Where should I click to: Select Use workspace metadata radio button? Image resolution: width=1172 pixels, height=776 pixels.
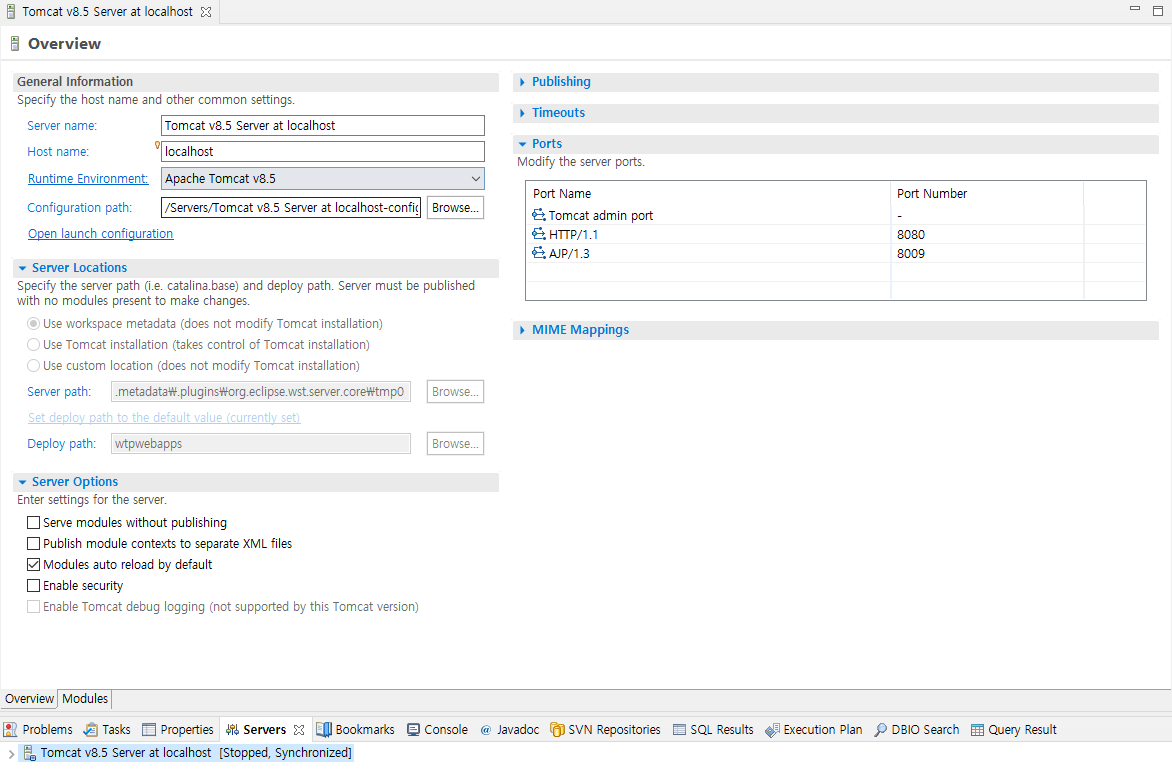point(33,324)
